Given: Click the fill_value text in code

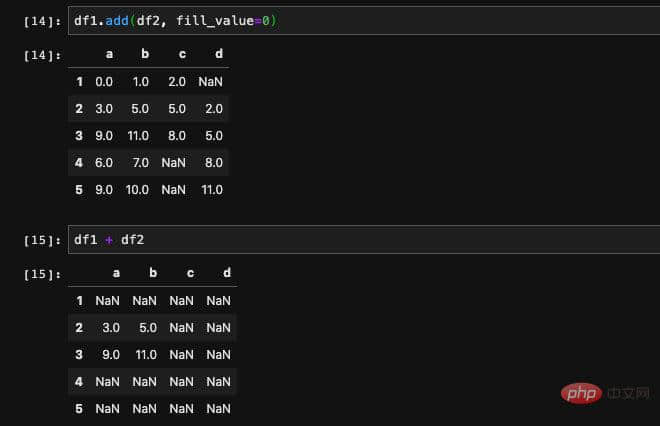Looking at the screenshot, I should coord(215,21).
